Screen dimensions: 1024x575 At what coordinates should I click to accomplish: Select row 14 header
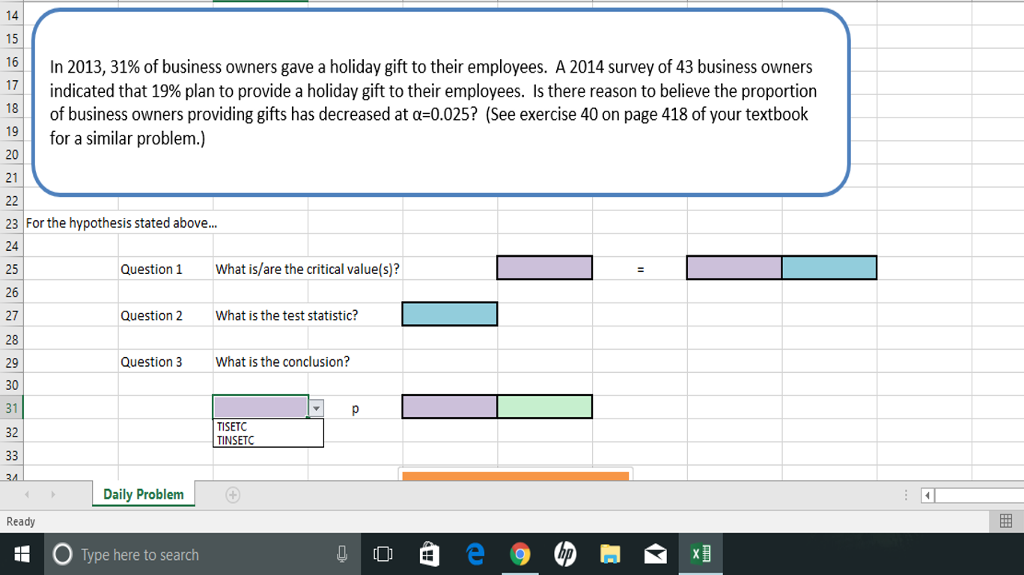click(x=12, y=15)
